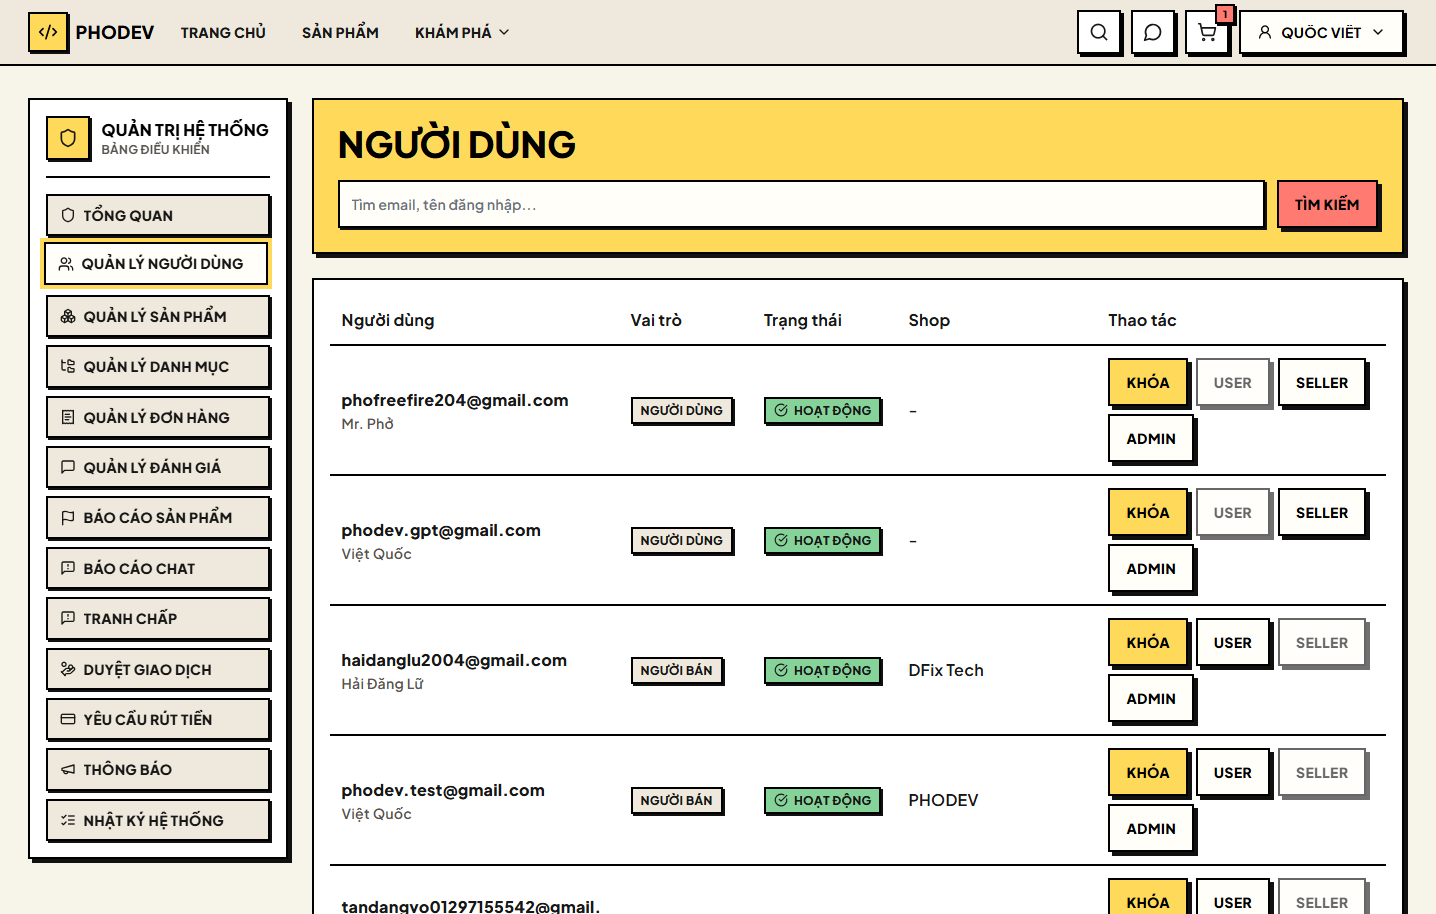
Task: Make phofreefire204@gmail.com an Admin
Action: pyautogui.click(x=1151, y=438)
